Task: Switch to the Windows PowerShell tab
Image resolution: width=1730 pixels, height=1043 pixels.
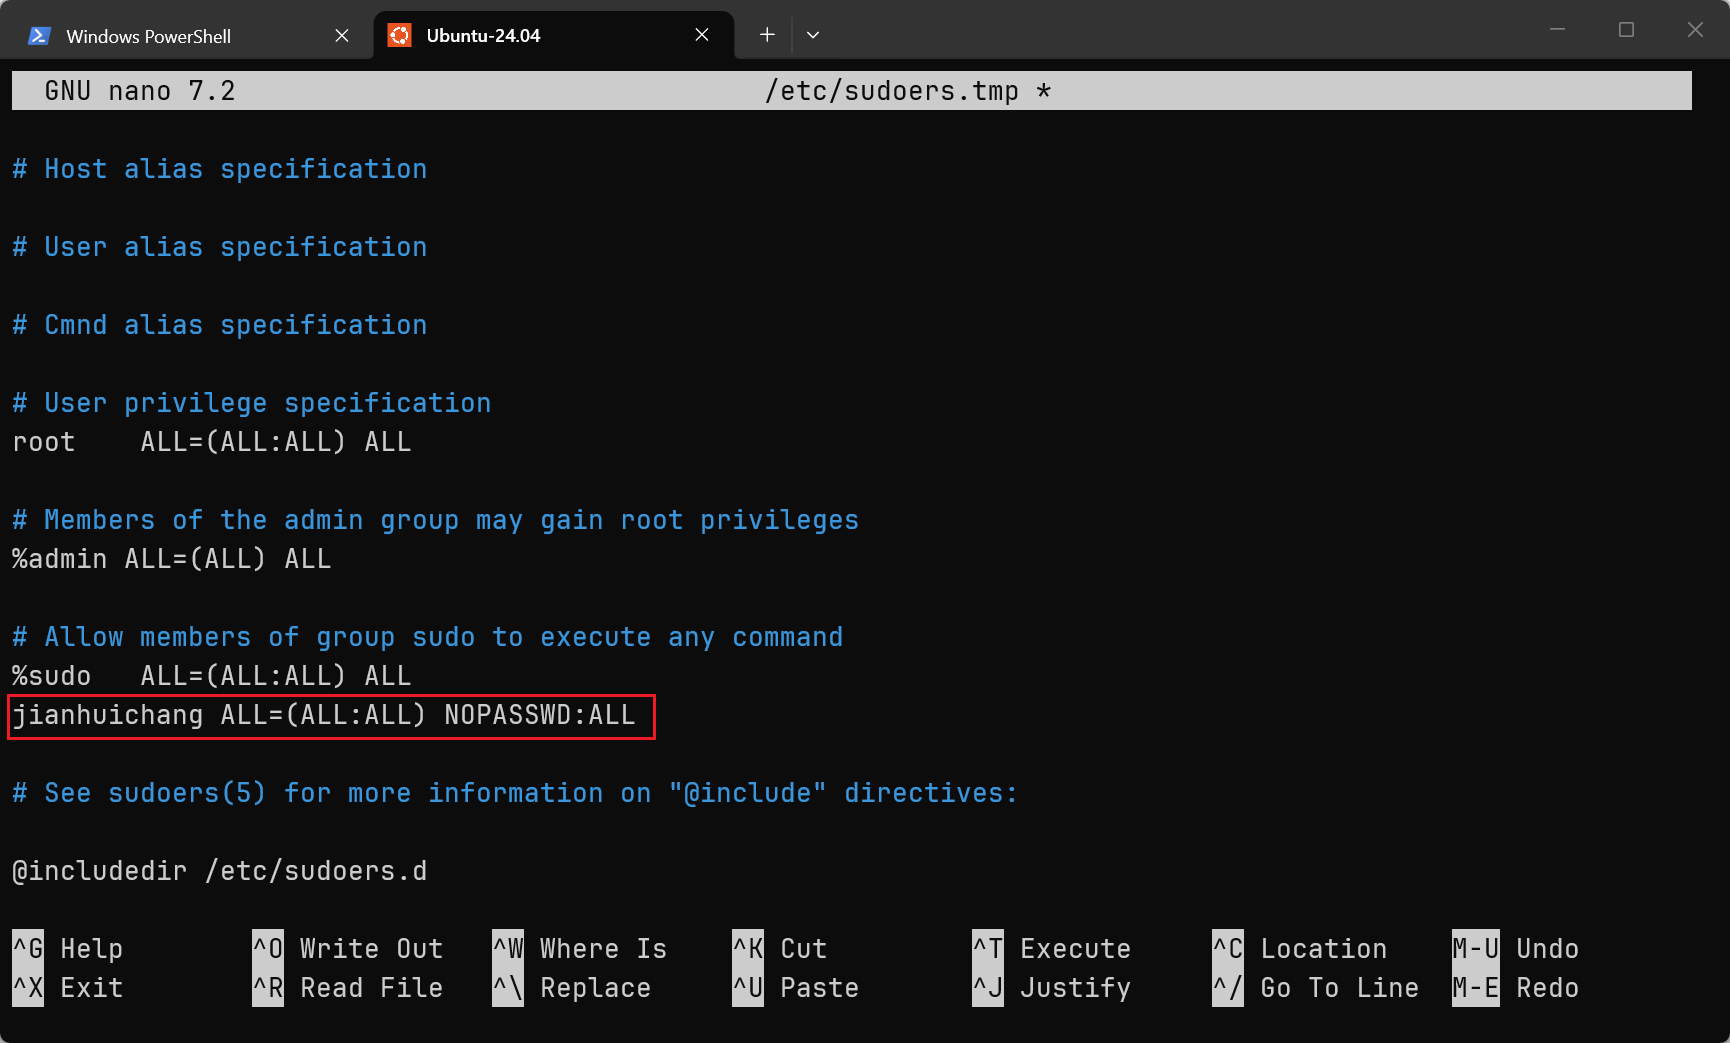Action: [x=150, y=36]
